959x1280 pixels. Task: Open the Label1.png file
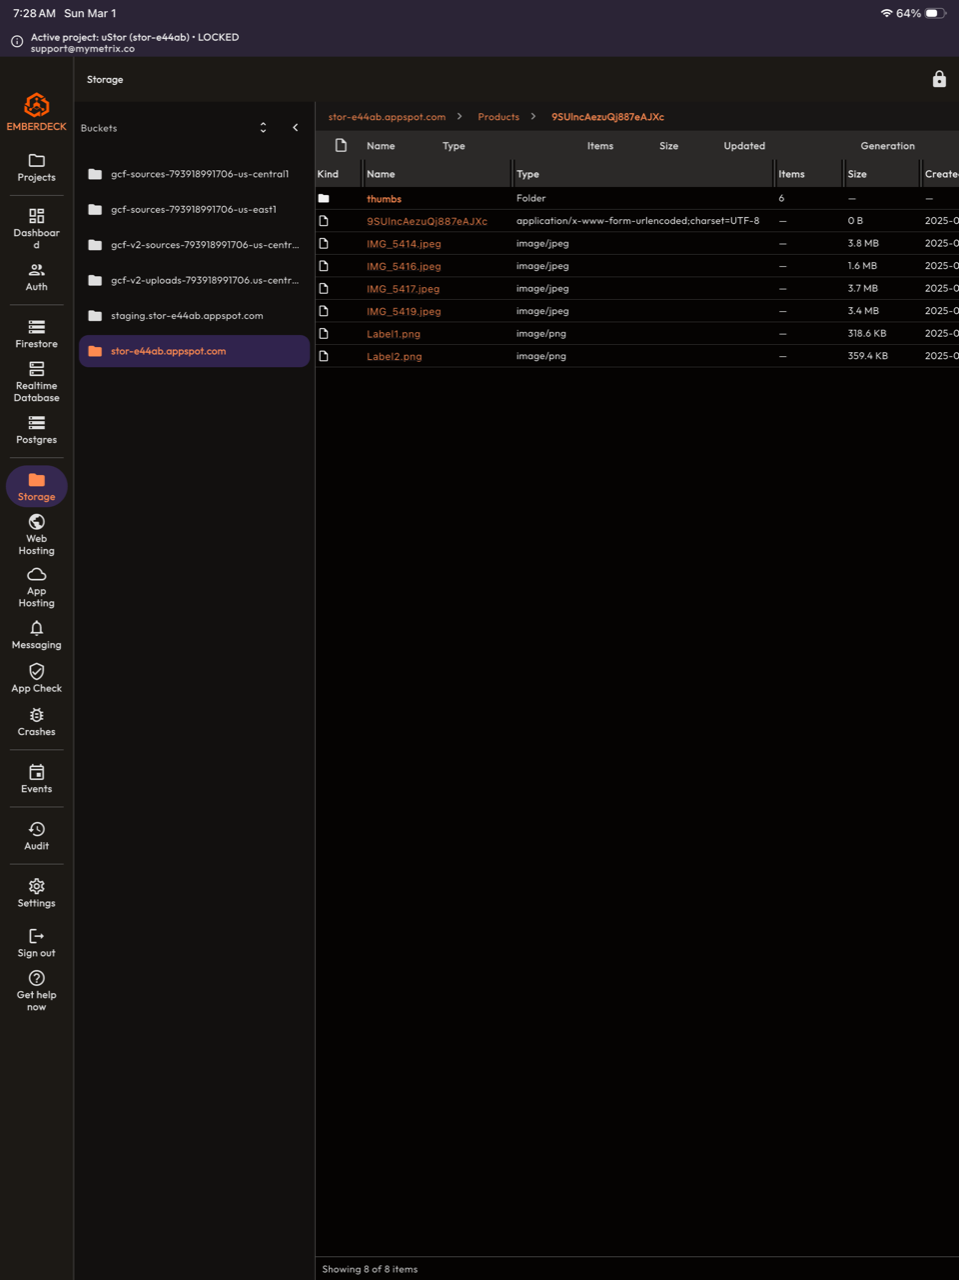[393, 333]
